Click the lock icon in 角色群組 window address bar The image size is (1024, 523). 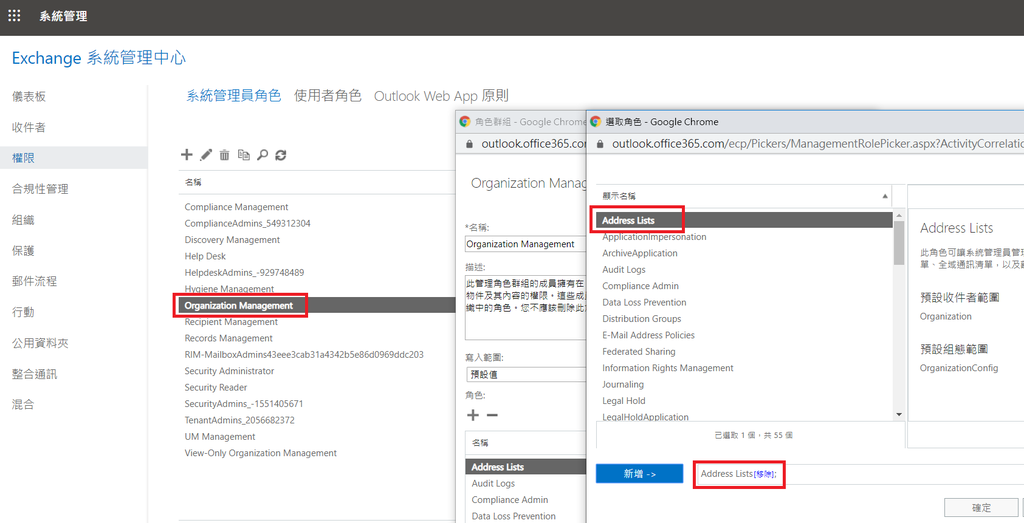(468, 143)
